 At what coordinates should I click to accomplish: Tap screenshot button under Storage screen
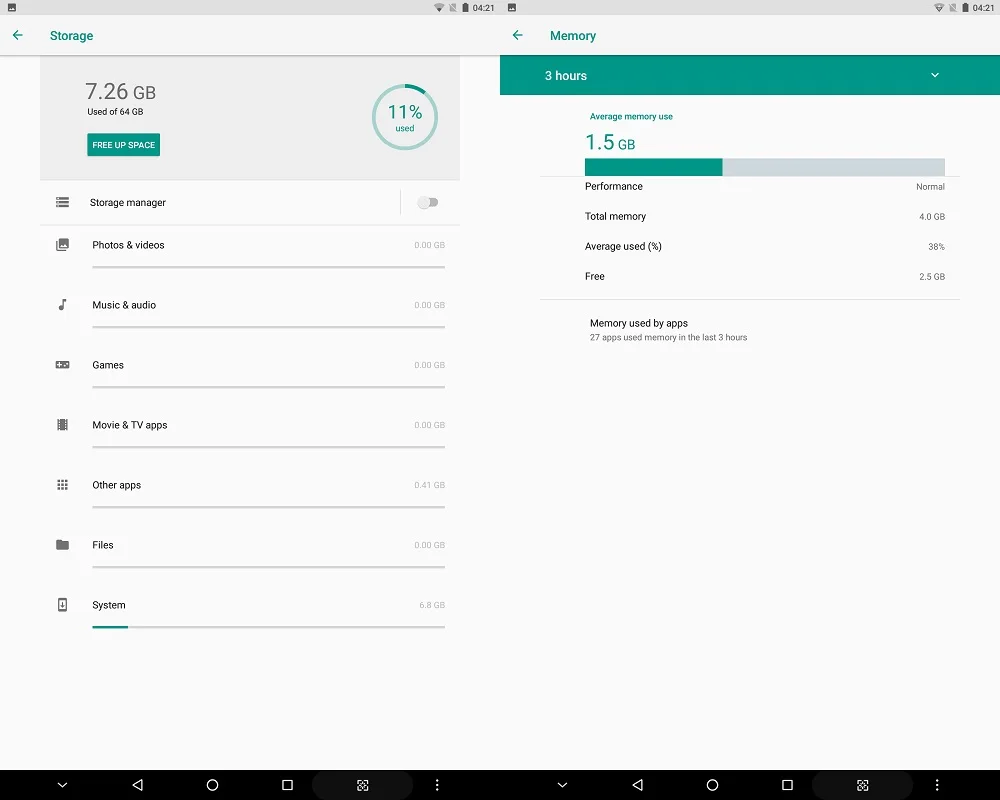[362, 785]
